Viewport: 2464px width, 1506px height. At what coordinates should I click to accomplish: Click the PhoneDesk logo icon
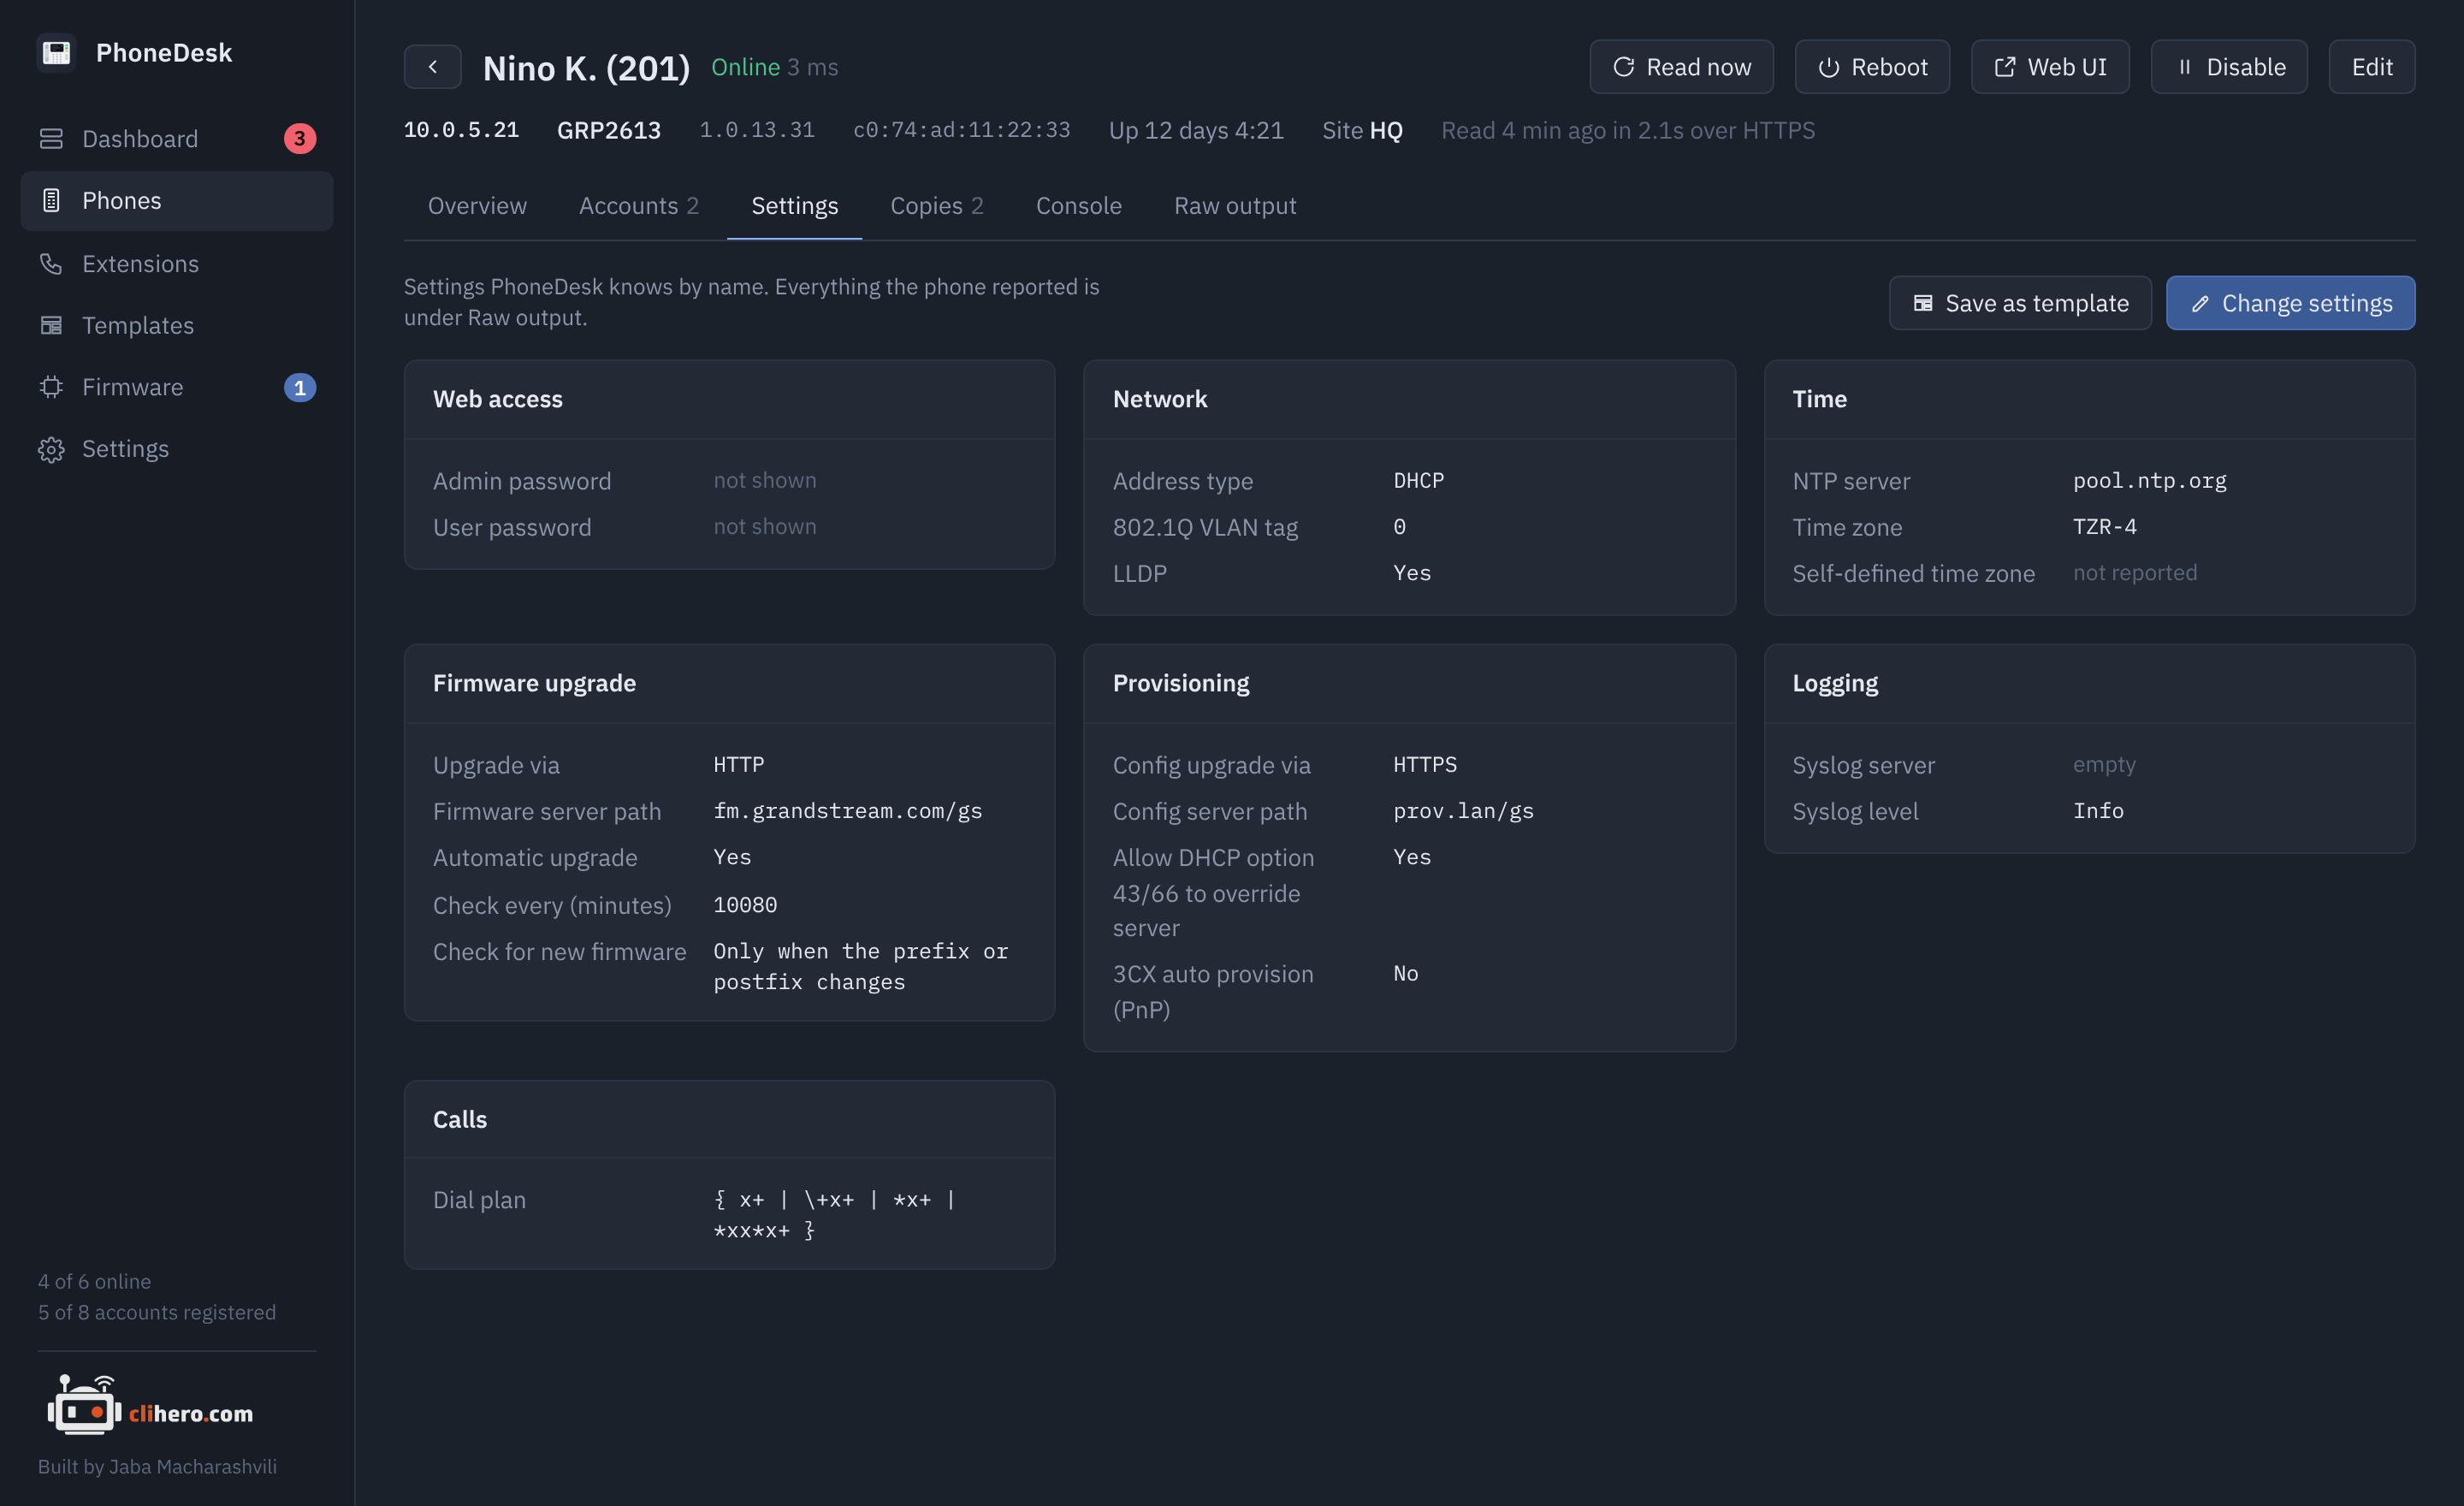click(56, 52)
